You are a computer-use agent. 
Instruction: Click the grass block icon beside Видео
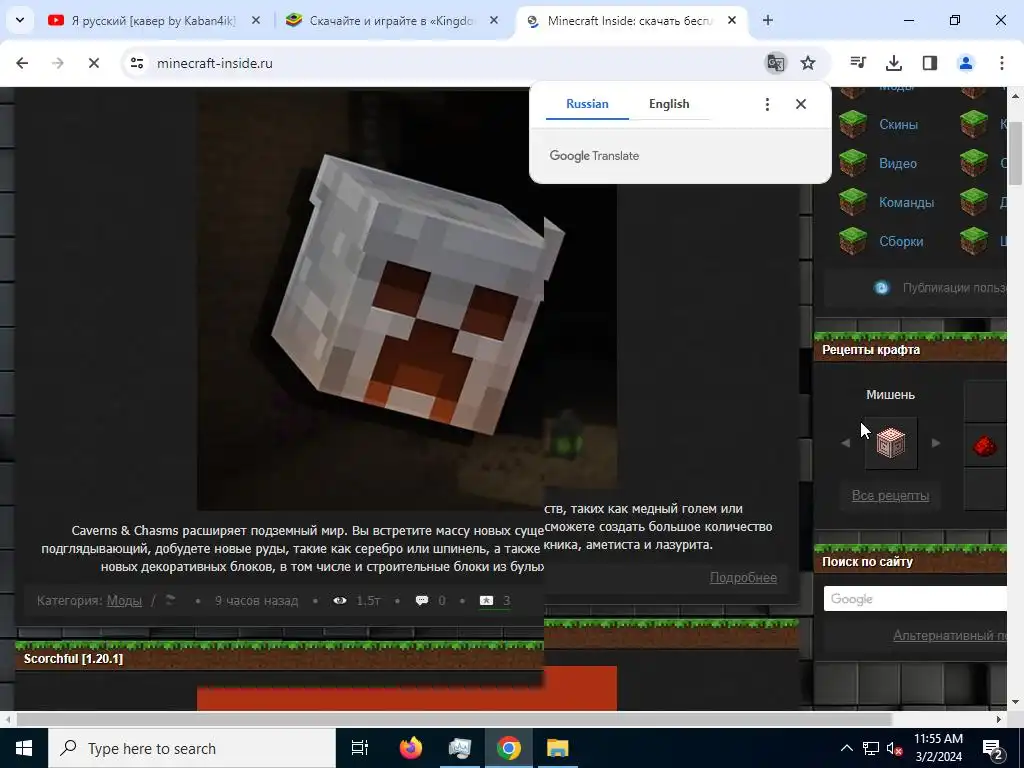click(853, 163)
